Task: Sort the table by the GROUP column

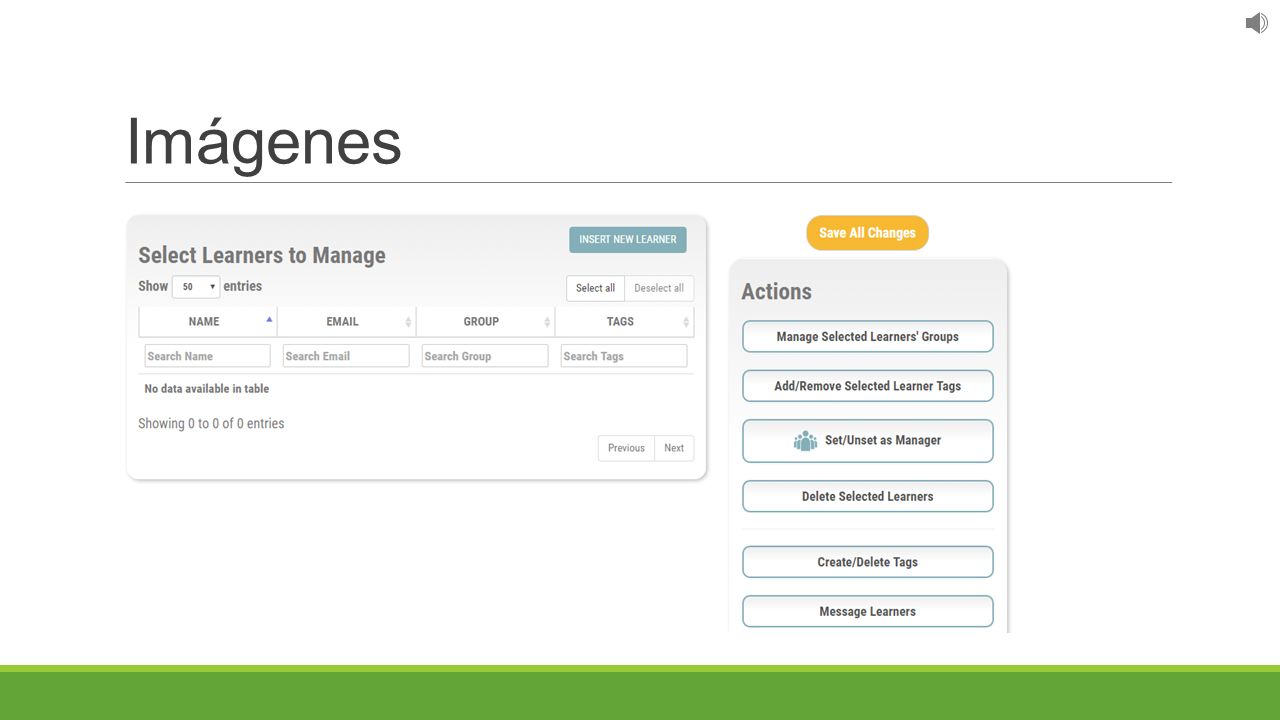Action: pos(485,321)
